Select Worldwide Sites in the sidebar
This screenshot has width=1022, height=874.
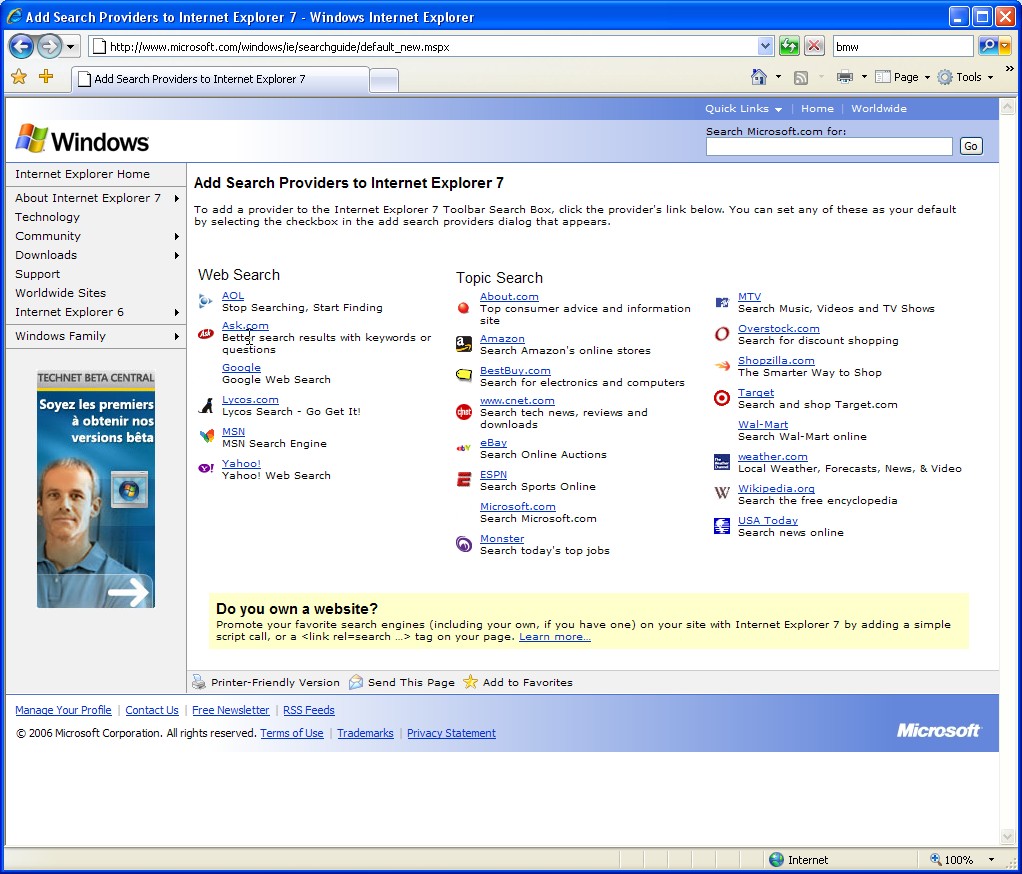pos(61,293)
